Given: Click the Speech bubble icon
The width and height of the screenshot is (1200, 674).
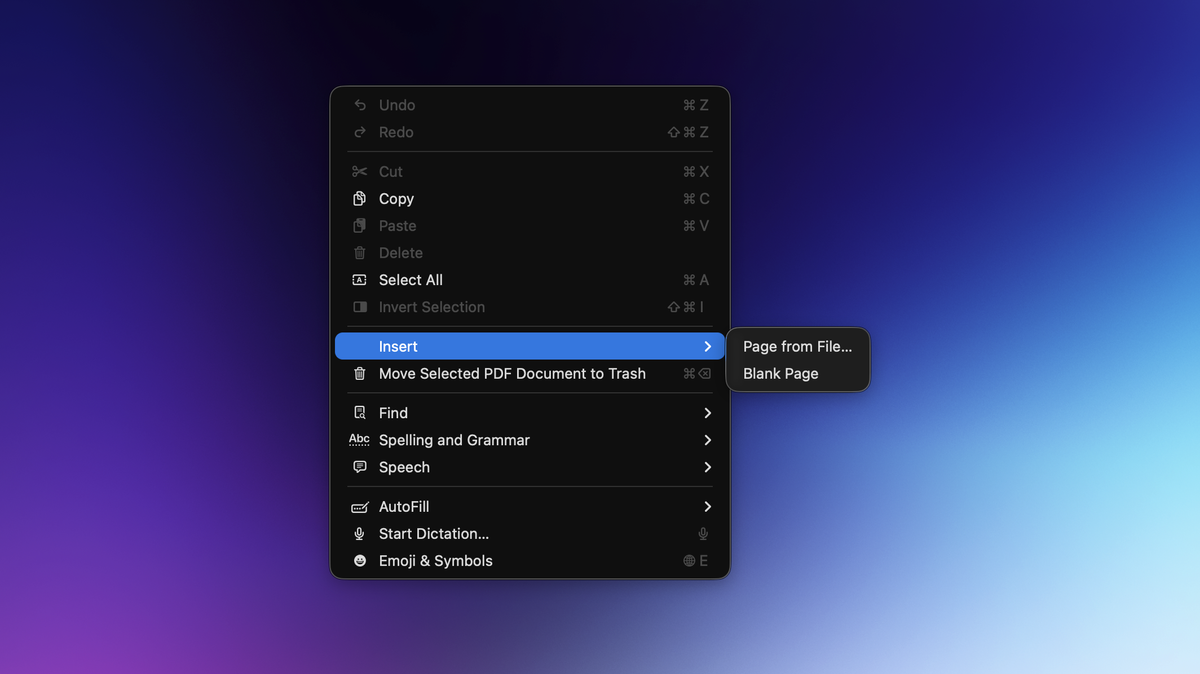Looking at the screenshot, I should coord(360,467).
